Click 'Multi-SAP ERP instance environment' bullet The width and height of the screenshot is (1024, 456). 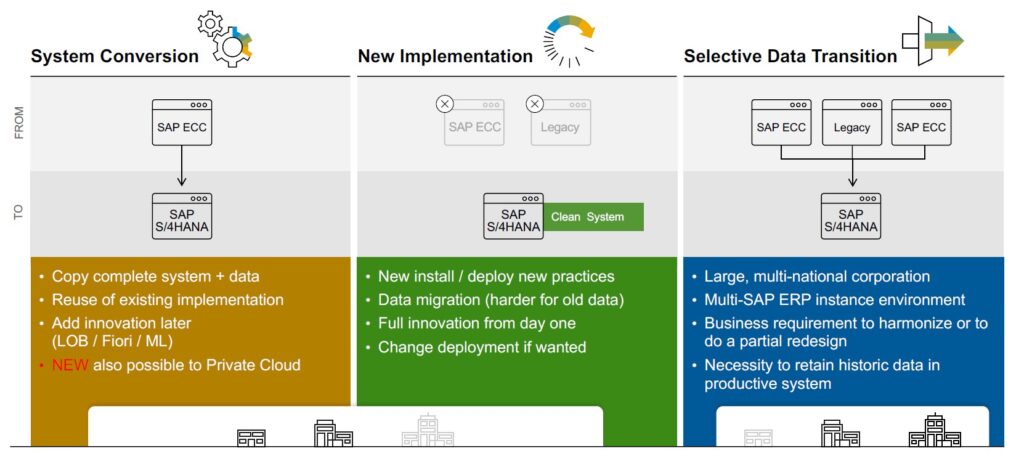pos(835,300)
